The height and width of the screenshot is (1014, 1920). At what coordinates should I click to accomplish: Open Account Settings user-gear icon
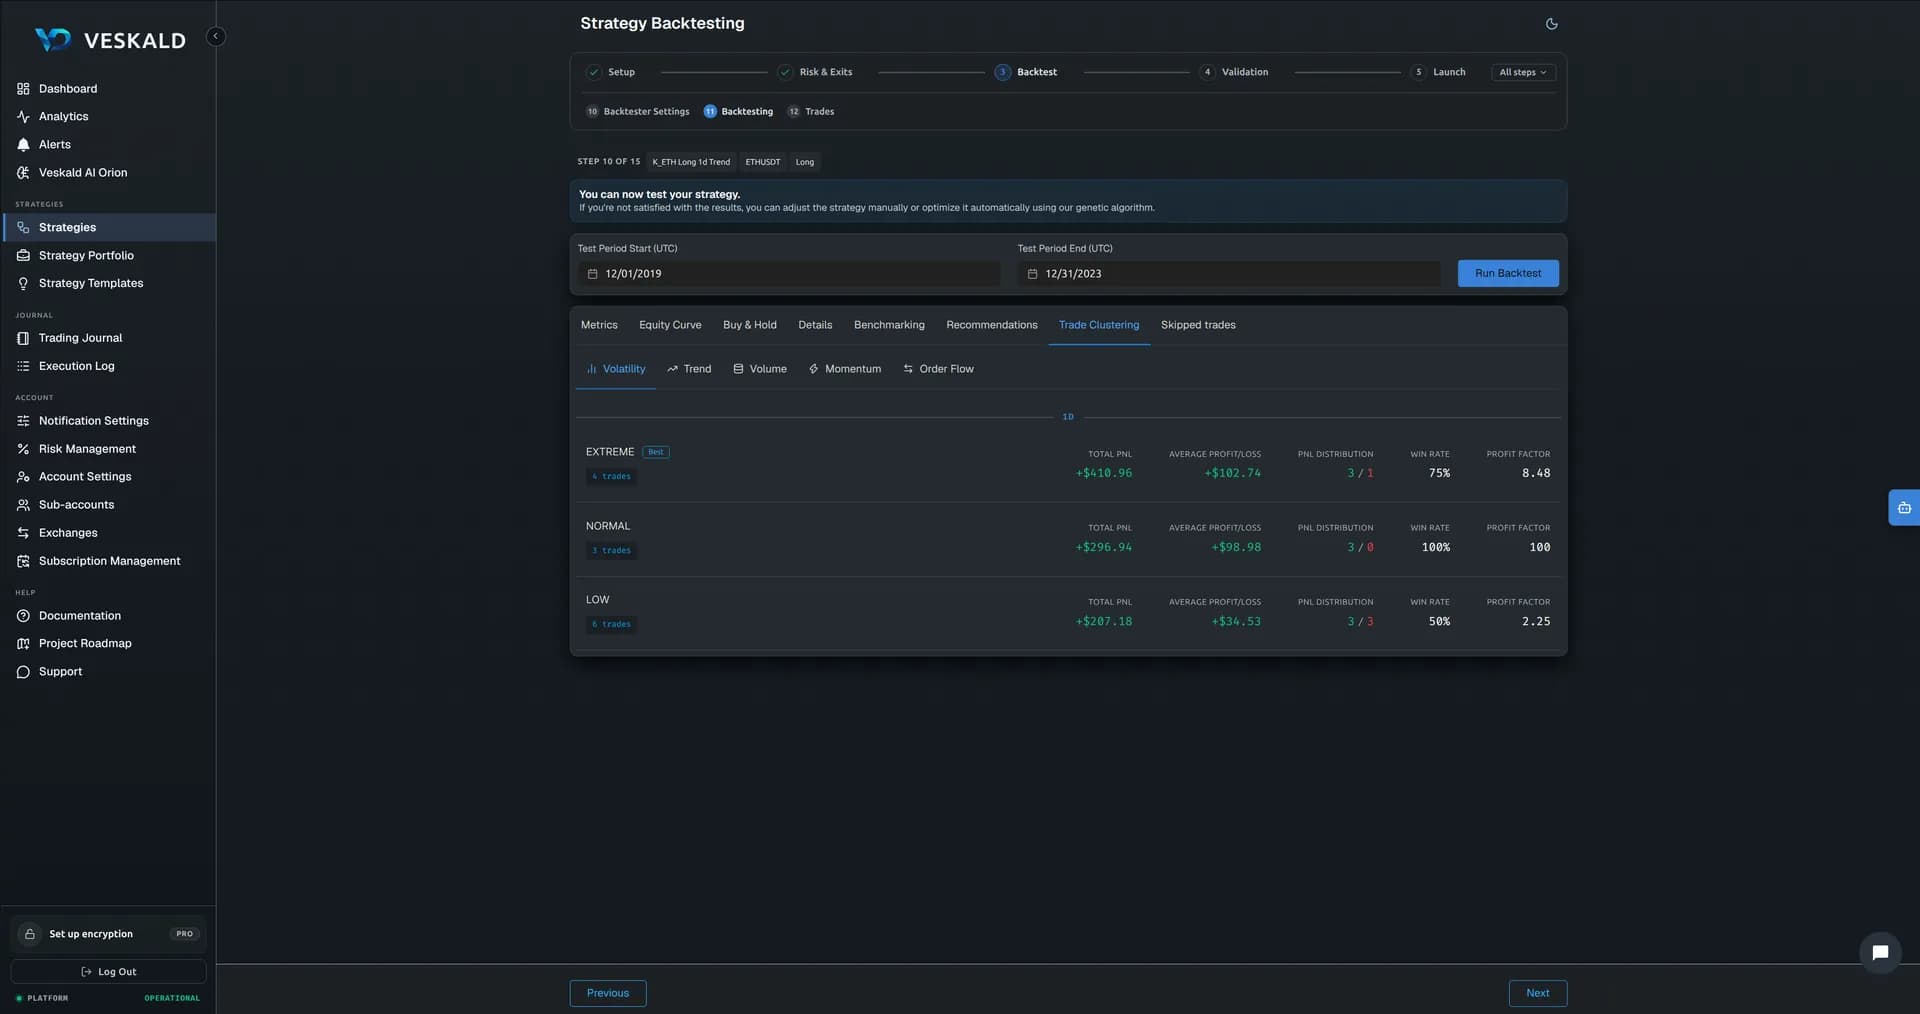(23, 477)
